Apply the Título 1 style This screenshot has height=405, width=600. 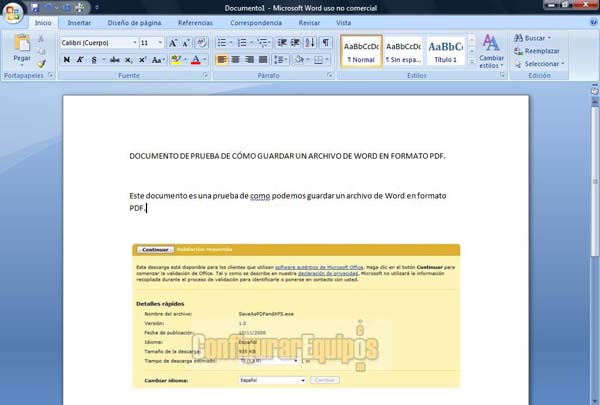click(x=445, y=52)
